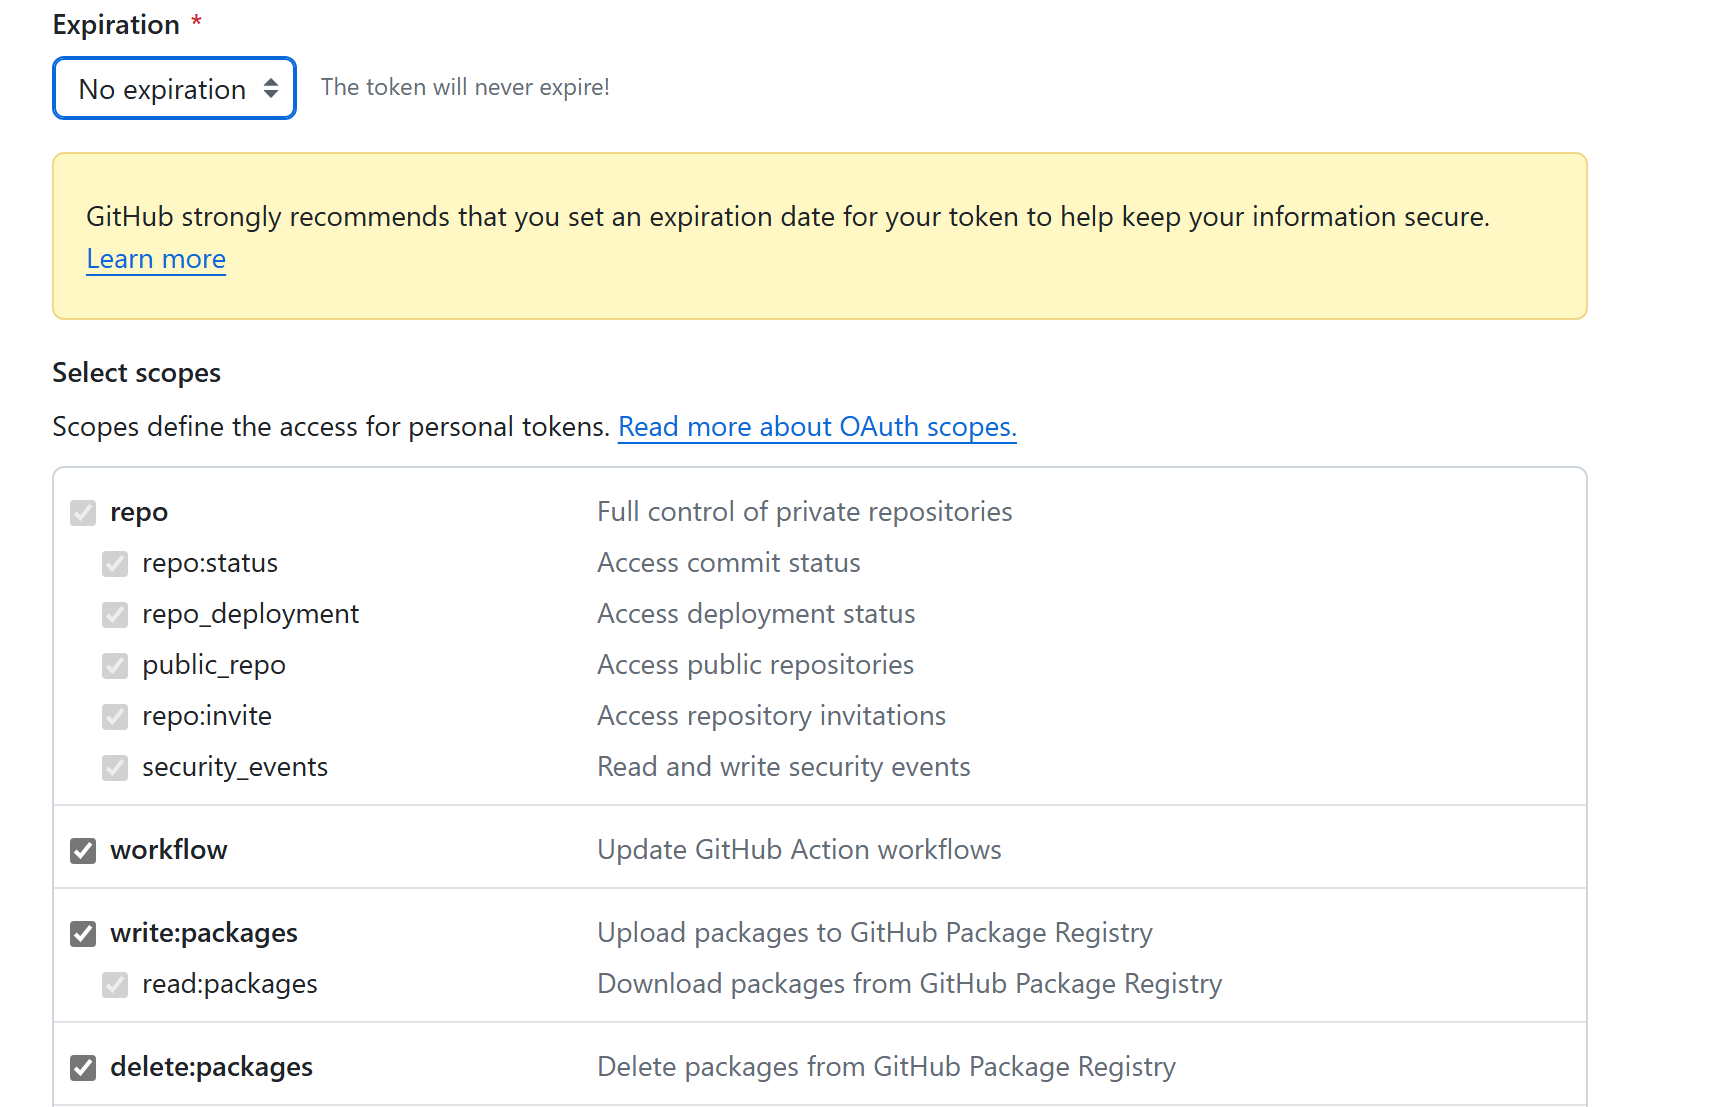Toggle the repo:invite checkbox
The width and height of the screenshot is (1715, 1107).
point(115,717)
